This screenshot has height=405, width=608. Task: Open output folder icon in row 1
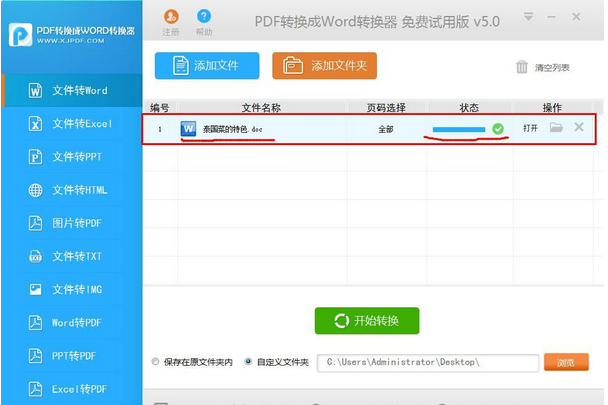tap(556, 127)
